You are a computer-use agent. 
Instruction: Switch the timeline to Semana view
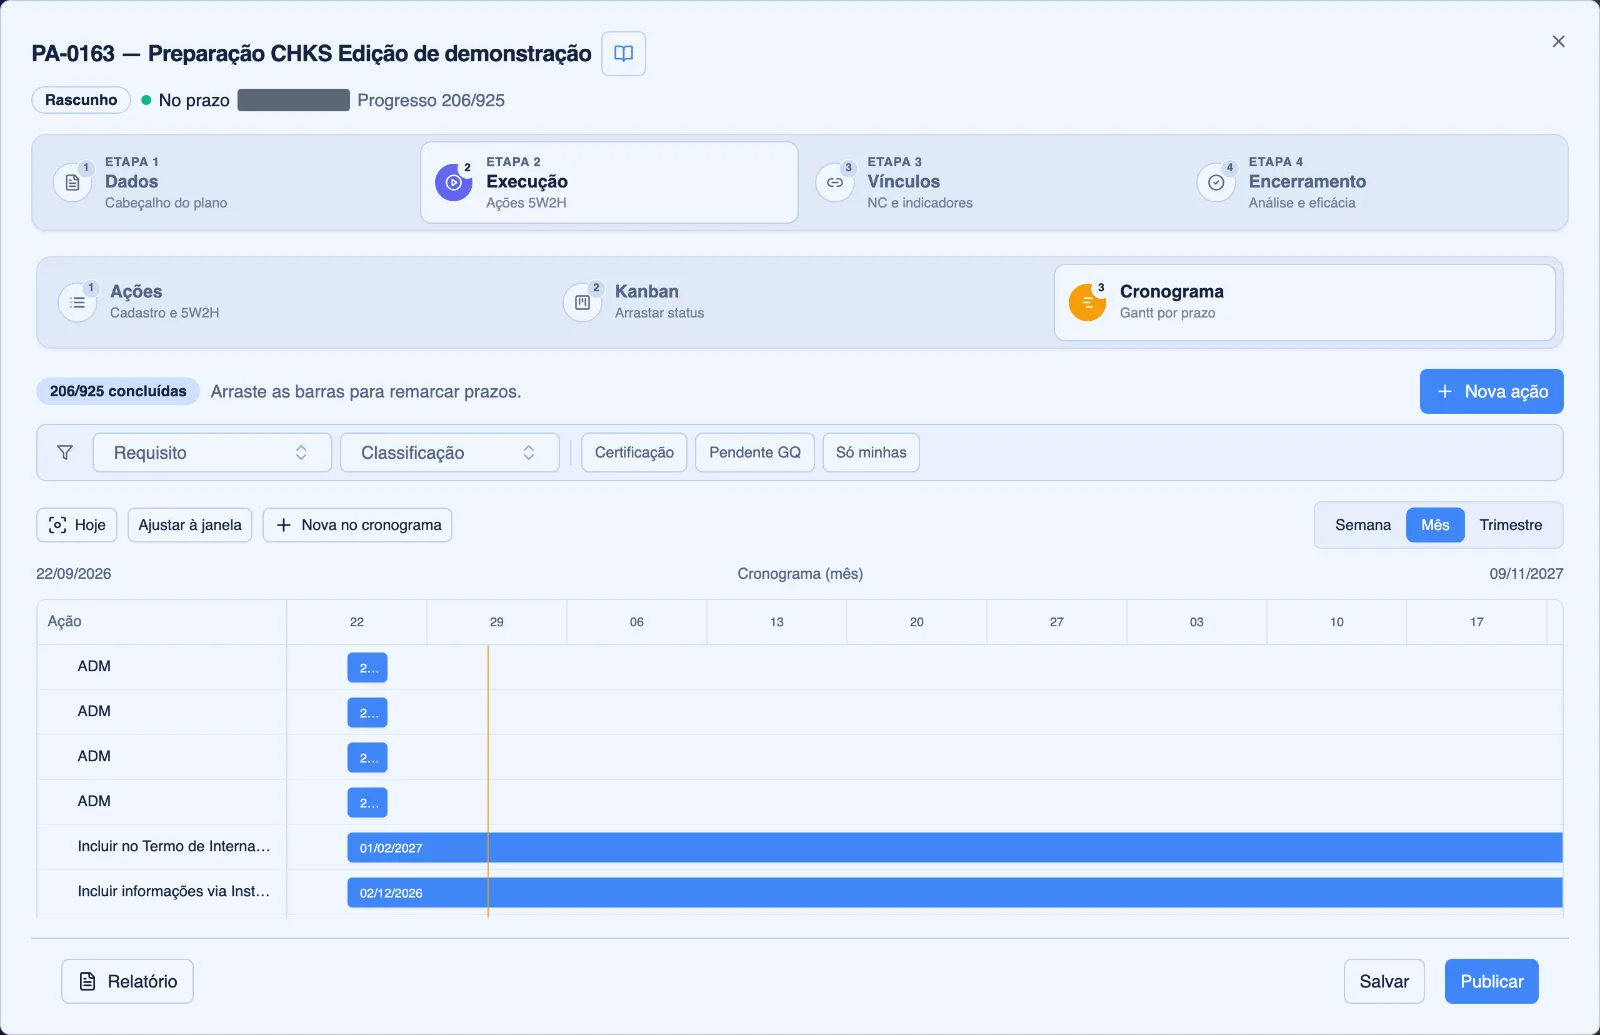click(1363, 525)
